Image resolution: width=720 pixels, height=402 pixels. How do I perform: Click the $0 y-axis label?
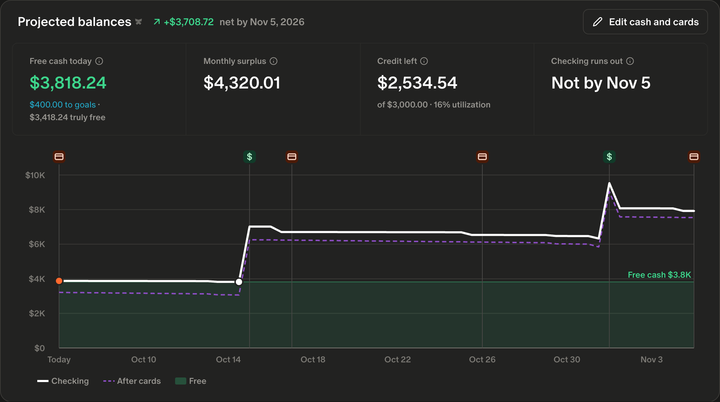coord(39,348)
